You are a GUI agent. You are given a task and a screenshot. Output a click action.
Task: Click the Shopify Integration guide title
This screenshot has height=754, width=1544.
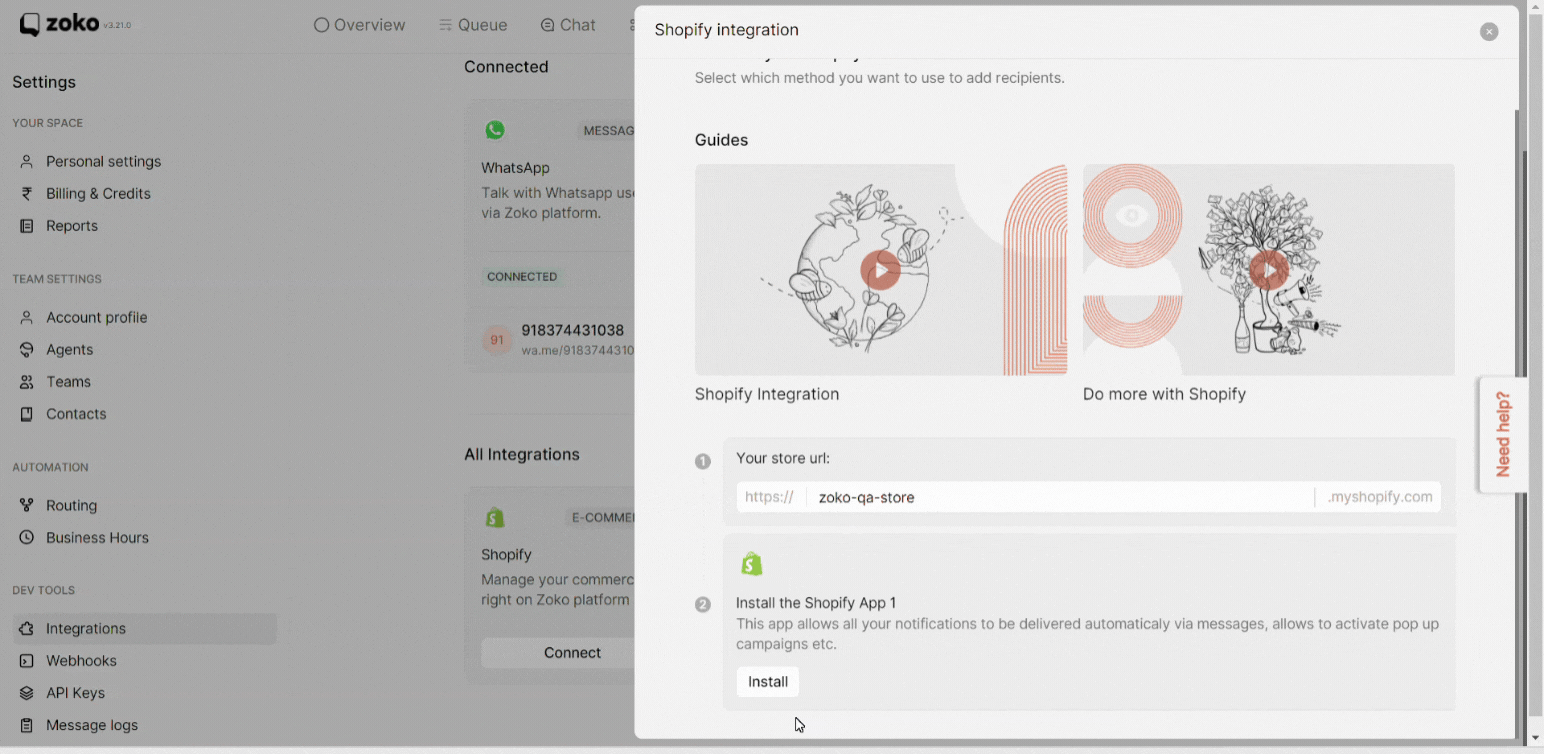click(x=767, y=394)
